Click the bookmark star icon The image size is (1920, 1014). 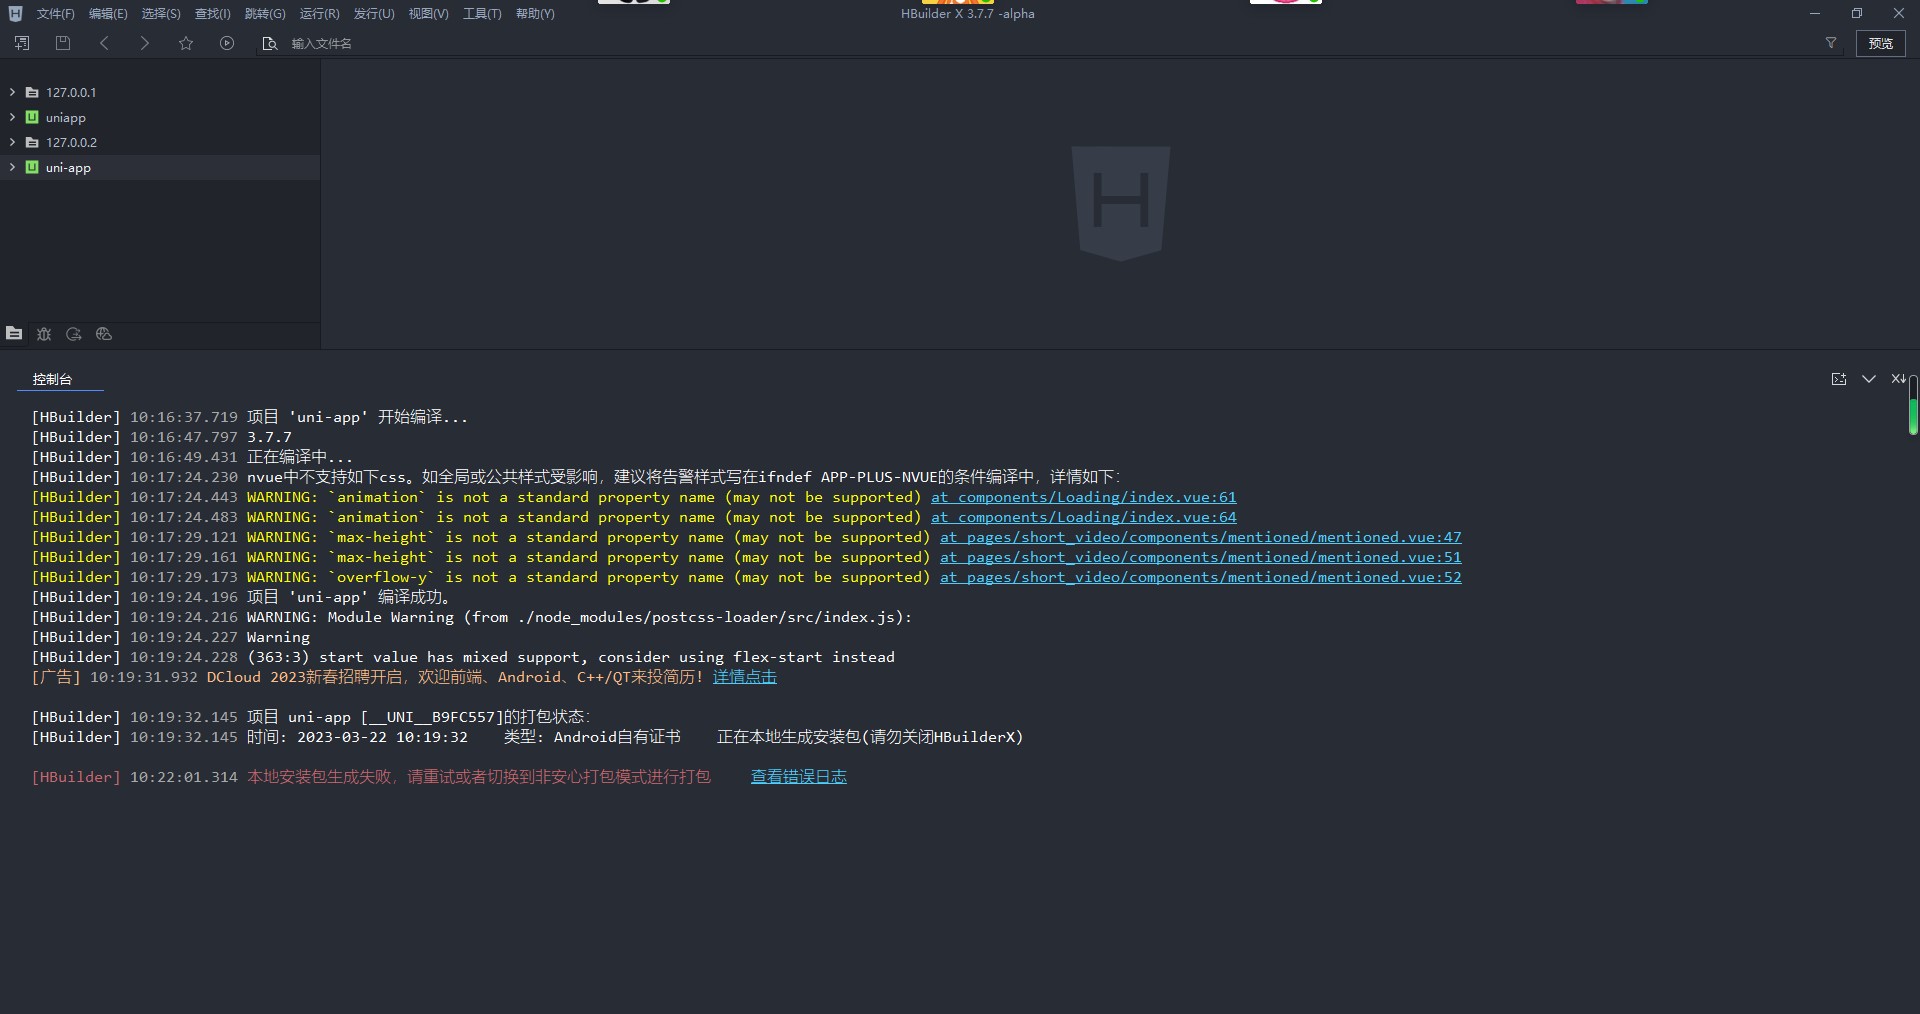point(186,43)
